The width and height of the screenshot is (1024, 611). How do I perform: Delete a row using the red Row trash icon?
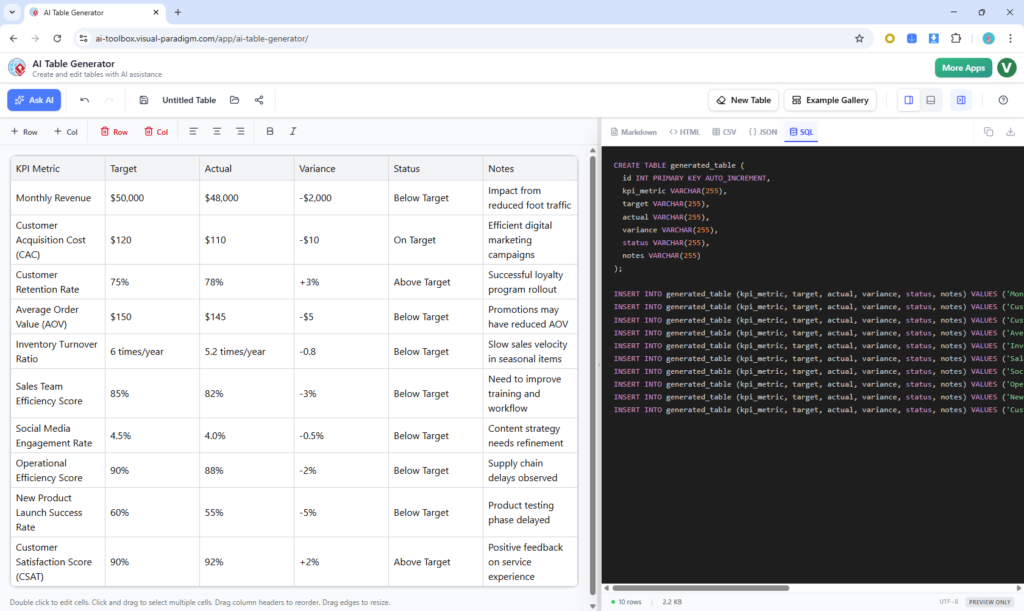click(115, 131)
